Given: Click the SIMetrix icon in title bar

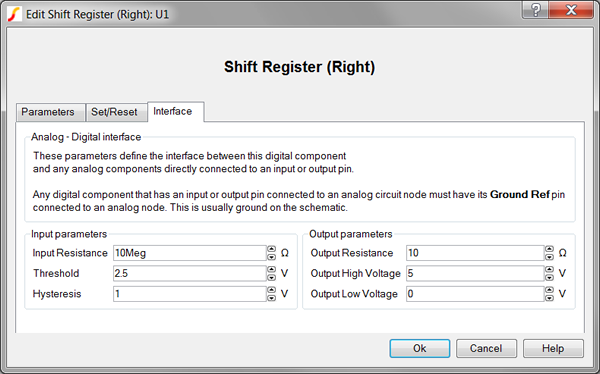Looking at the screenshot, I should point(15,14).
